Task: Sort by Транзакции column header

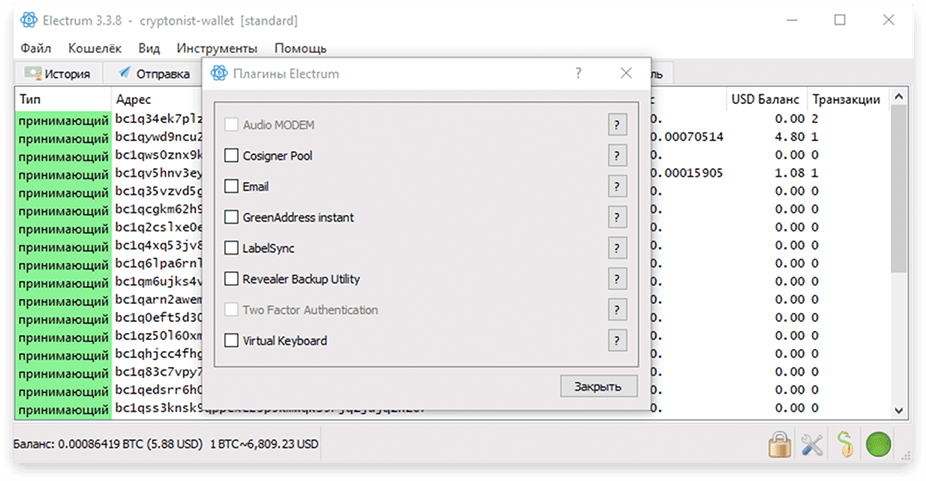Action: pos(847,99)
